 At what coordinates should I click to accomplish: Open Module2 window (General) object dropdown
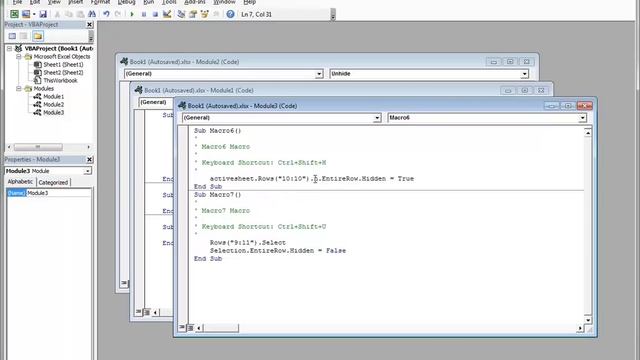pos(319,73)
